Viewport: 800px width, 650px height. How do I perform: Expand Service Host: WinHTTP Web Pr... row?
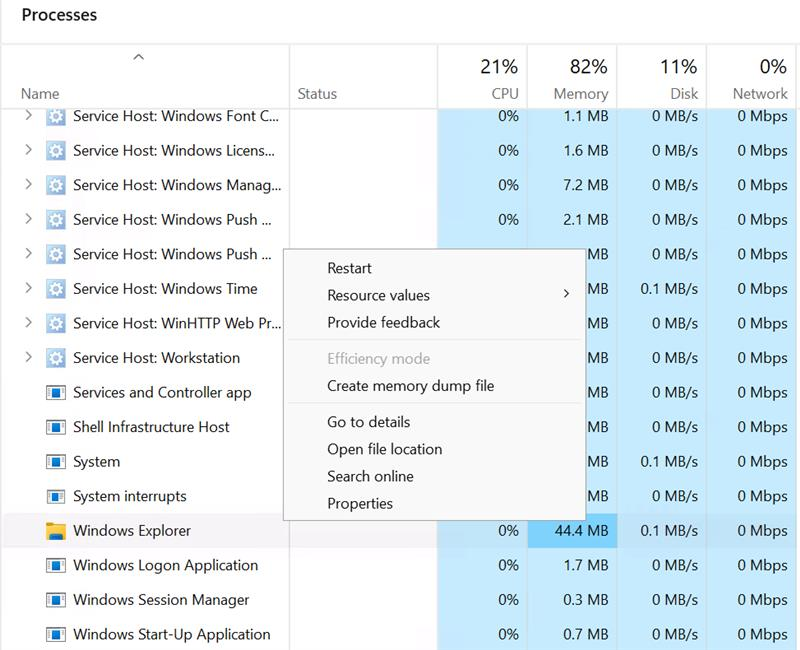29,322
